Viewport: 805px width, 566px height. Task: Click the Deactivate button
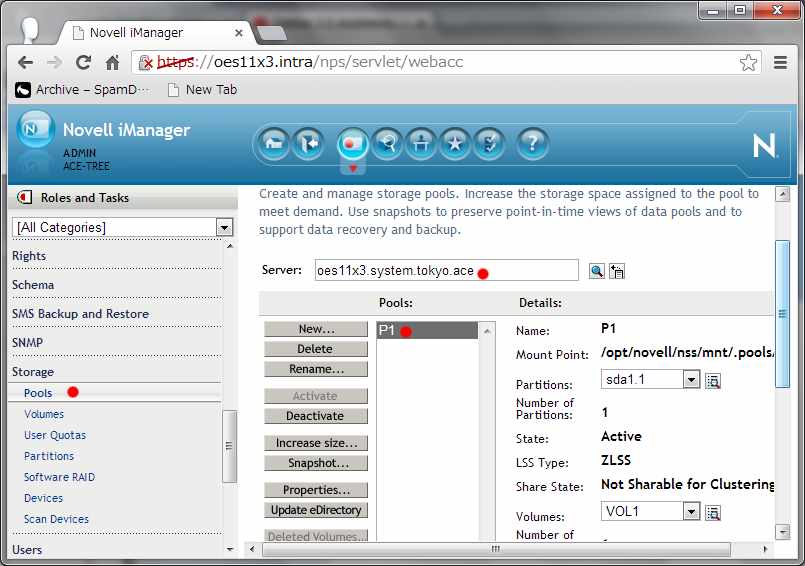coord(316,416)
